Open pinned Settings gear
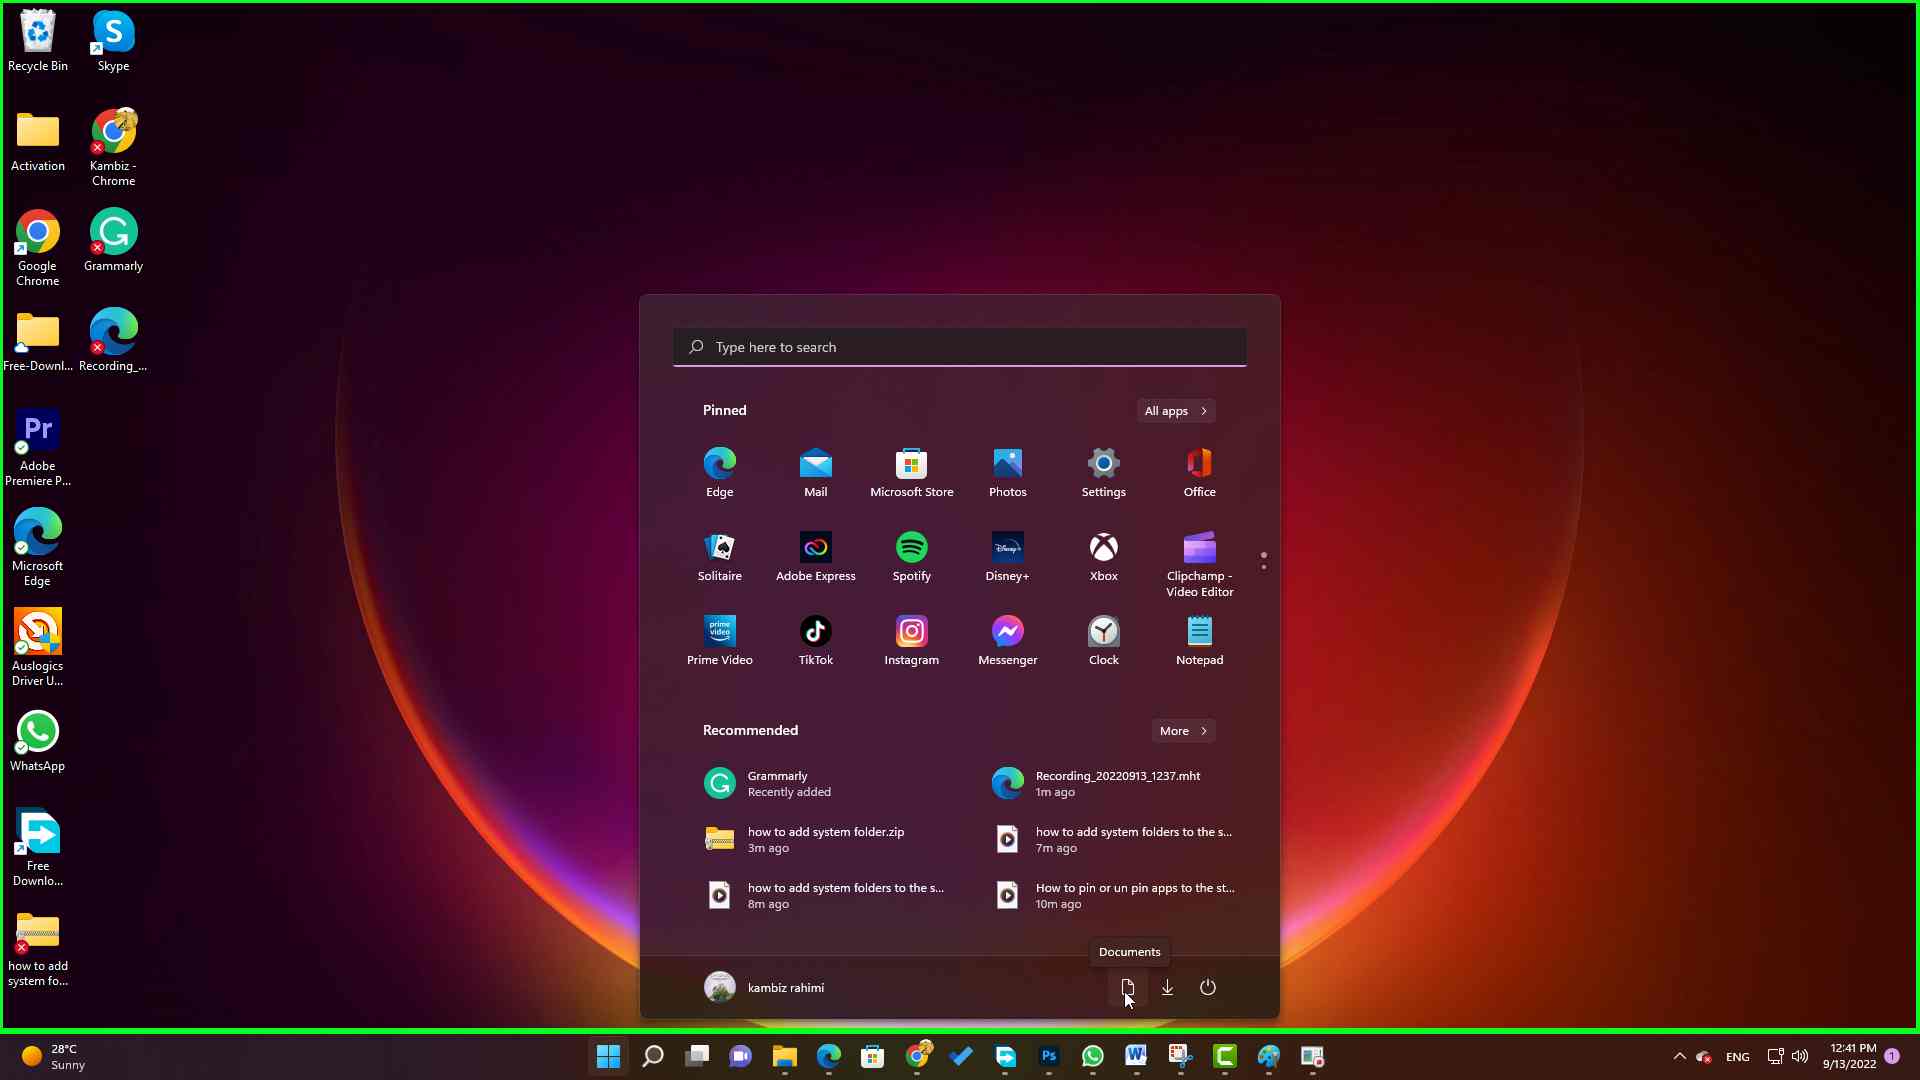This screenshot has height=1080, width=1920. (x=1104, y=473)
